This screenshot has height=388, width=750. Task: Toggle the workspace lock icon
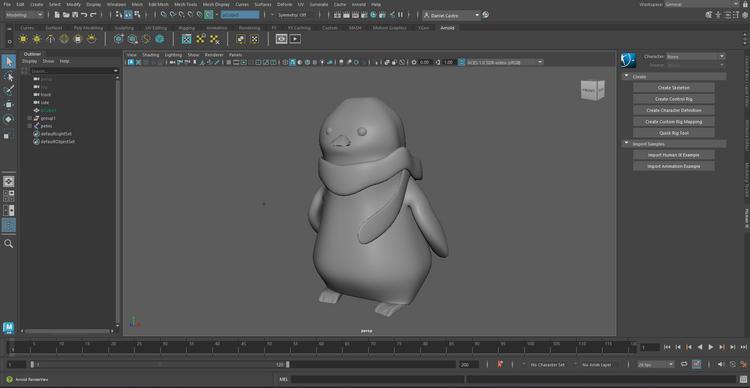point(744,4)
